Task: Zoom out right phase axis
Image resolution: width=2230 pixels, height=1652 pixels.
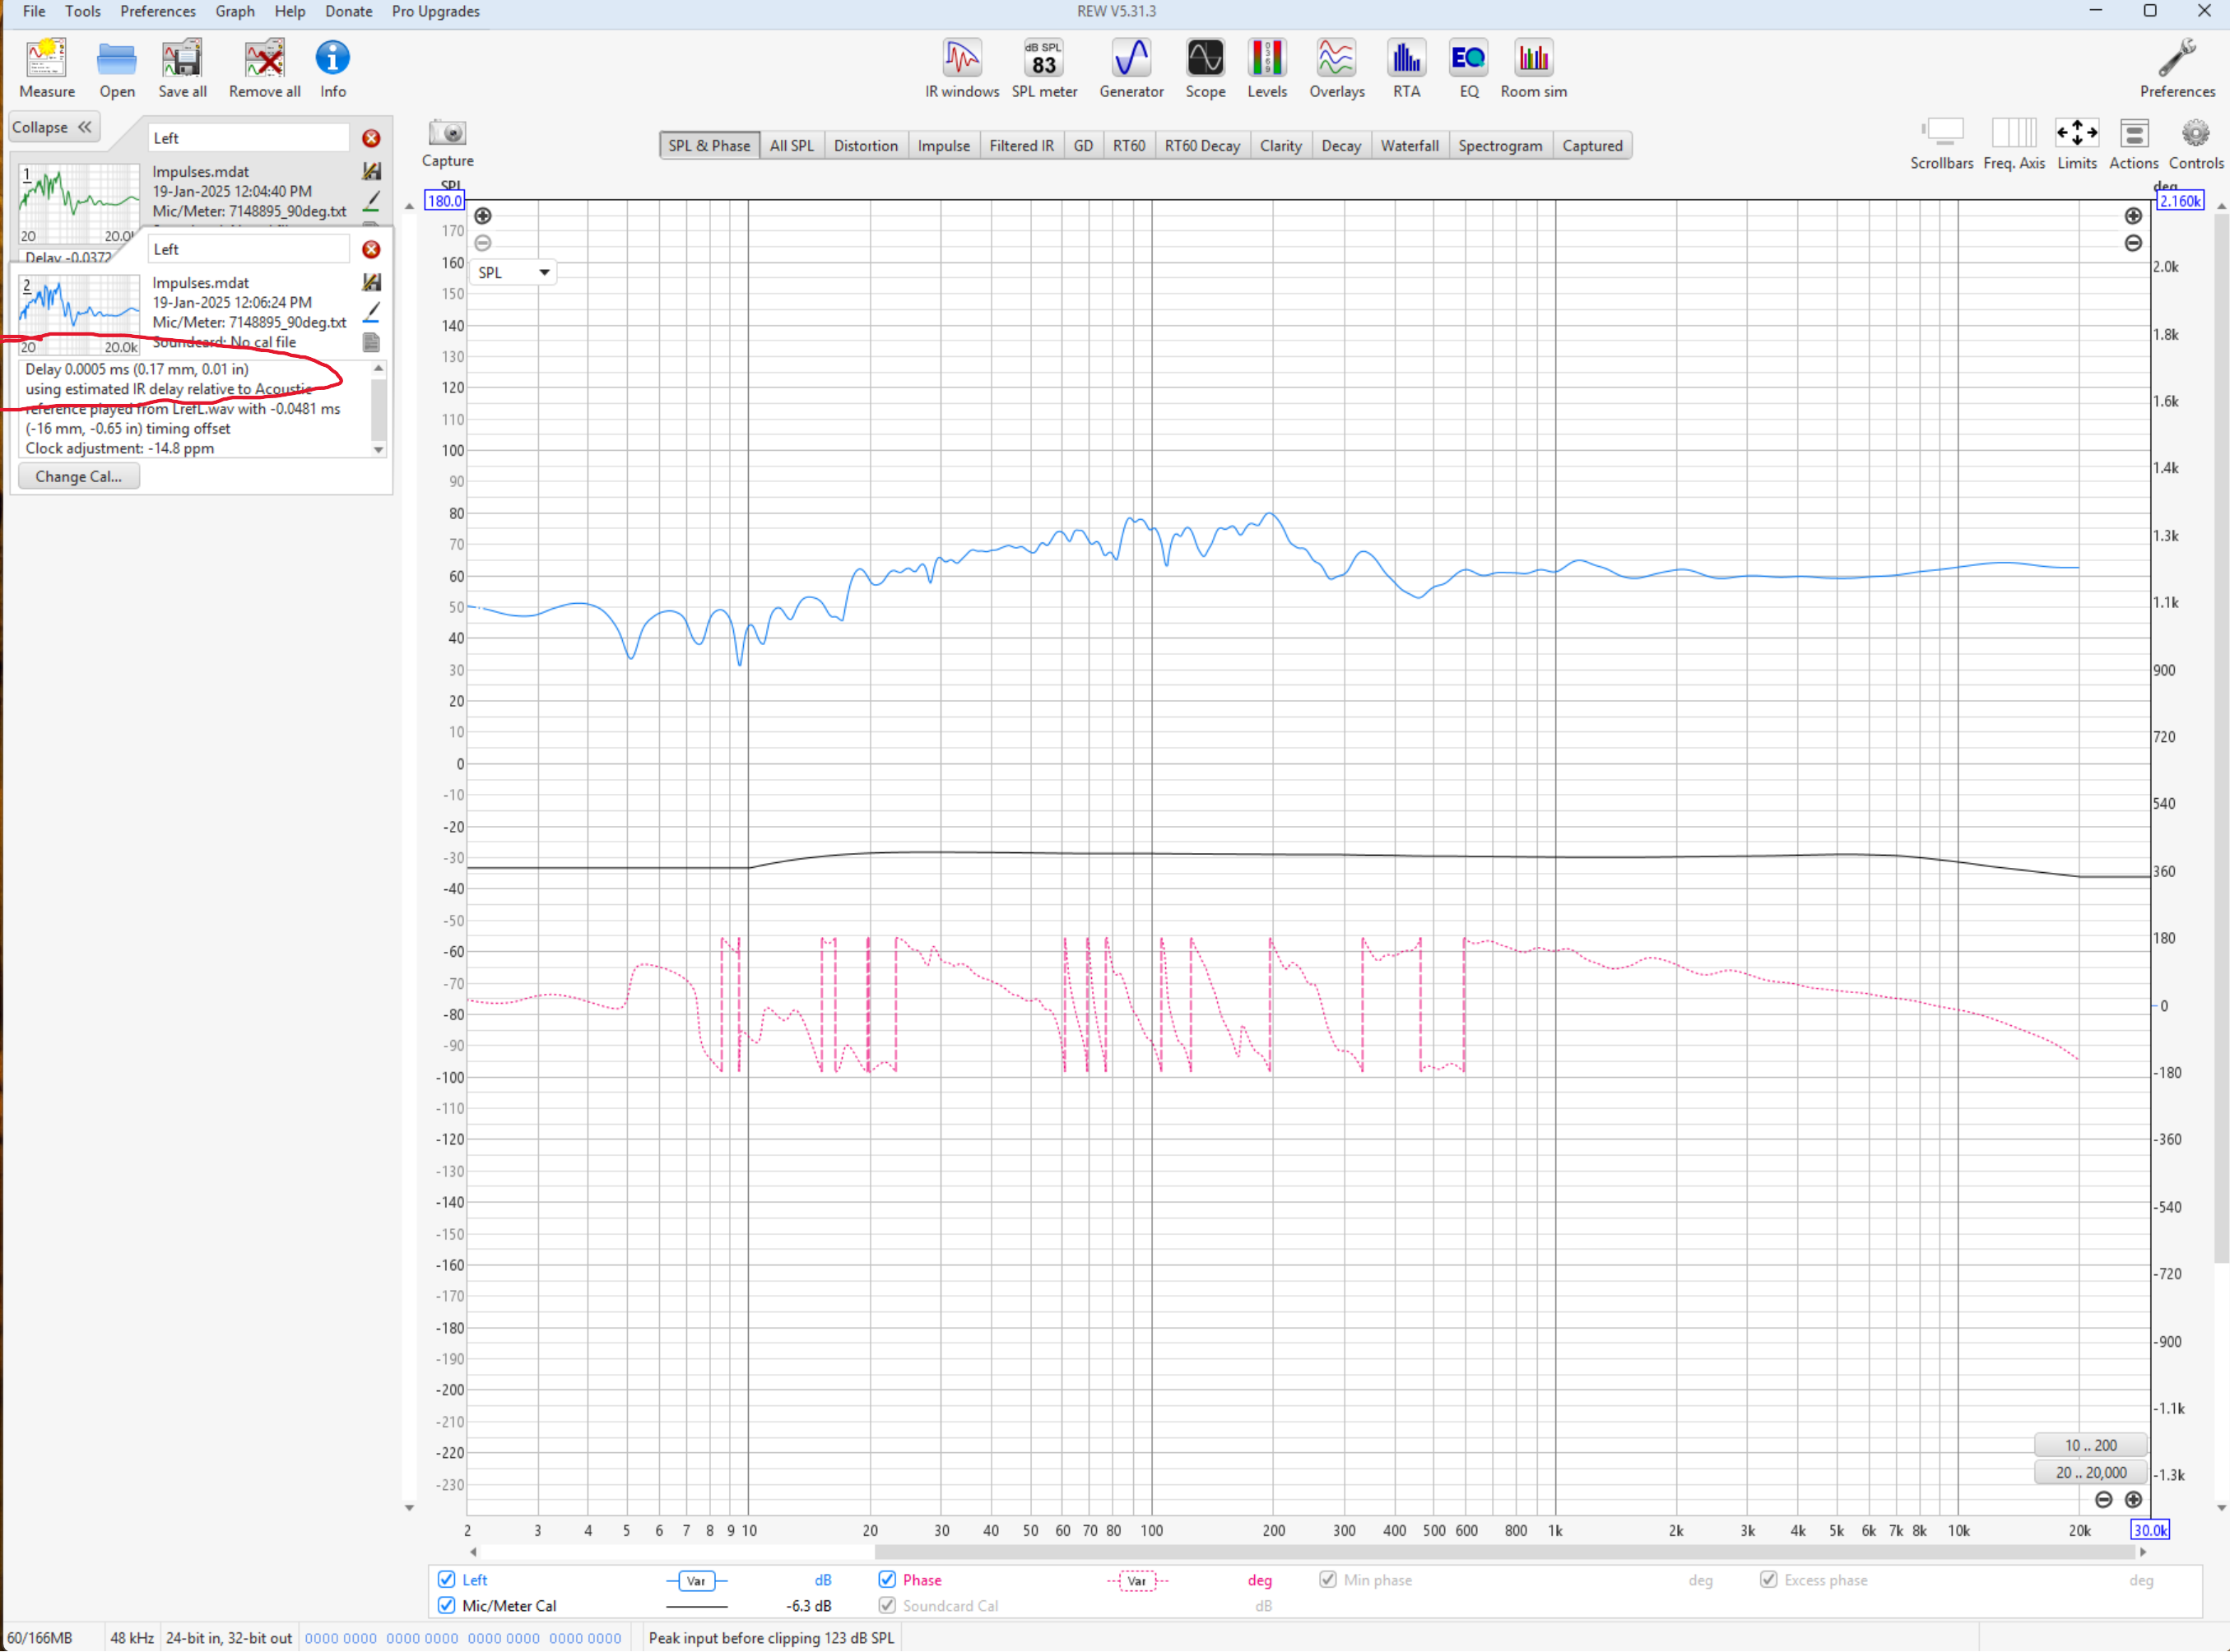Action: (2133, 243)
